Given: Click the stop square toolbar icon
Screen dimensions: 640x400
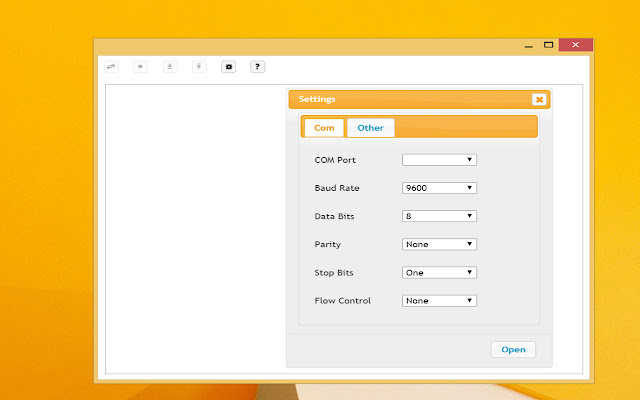Looking at the screenshot, I should pyautogui.click(x=140, y=67).
